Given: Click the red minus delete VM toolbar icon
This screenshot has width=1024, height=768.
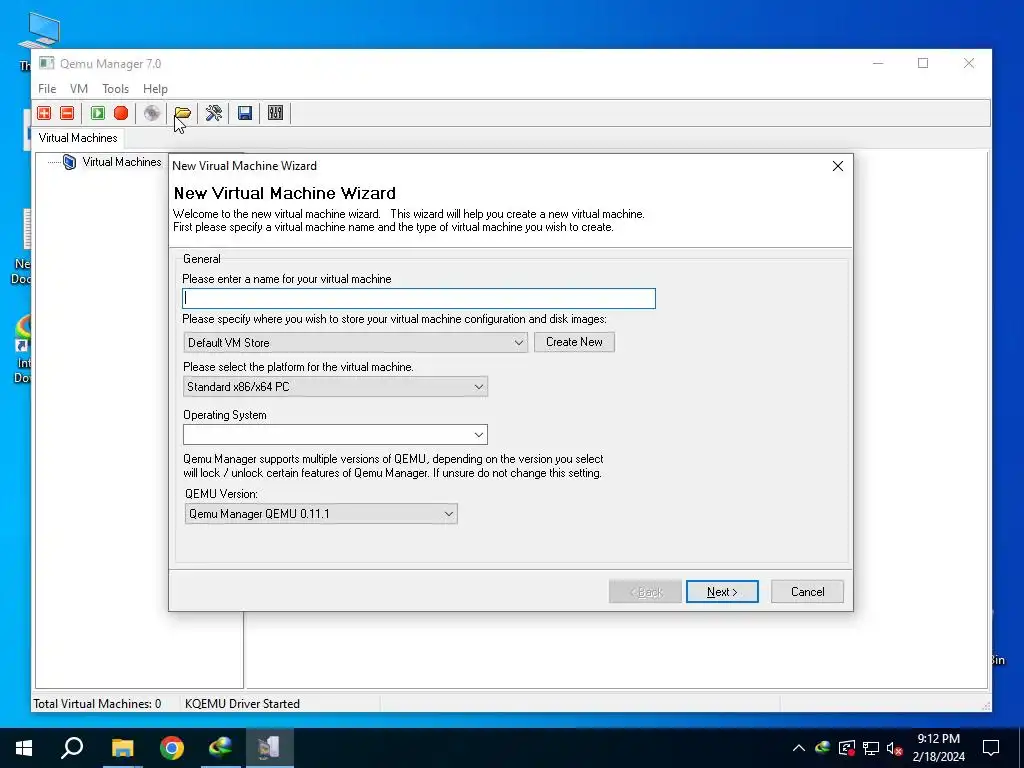Looking at the screenshot, I should click(x=67, y=113).
